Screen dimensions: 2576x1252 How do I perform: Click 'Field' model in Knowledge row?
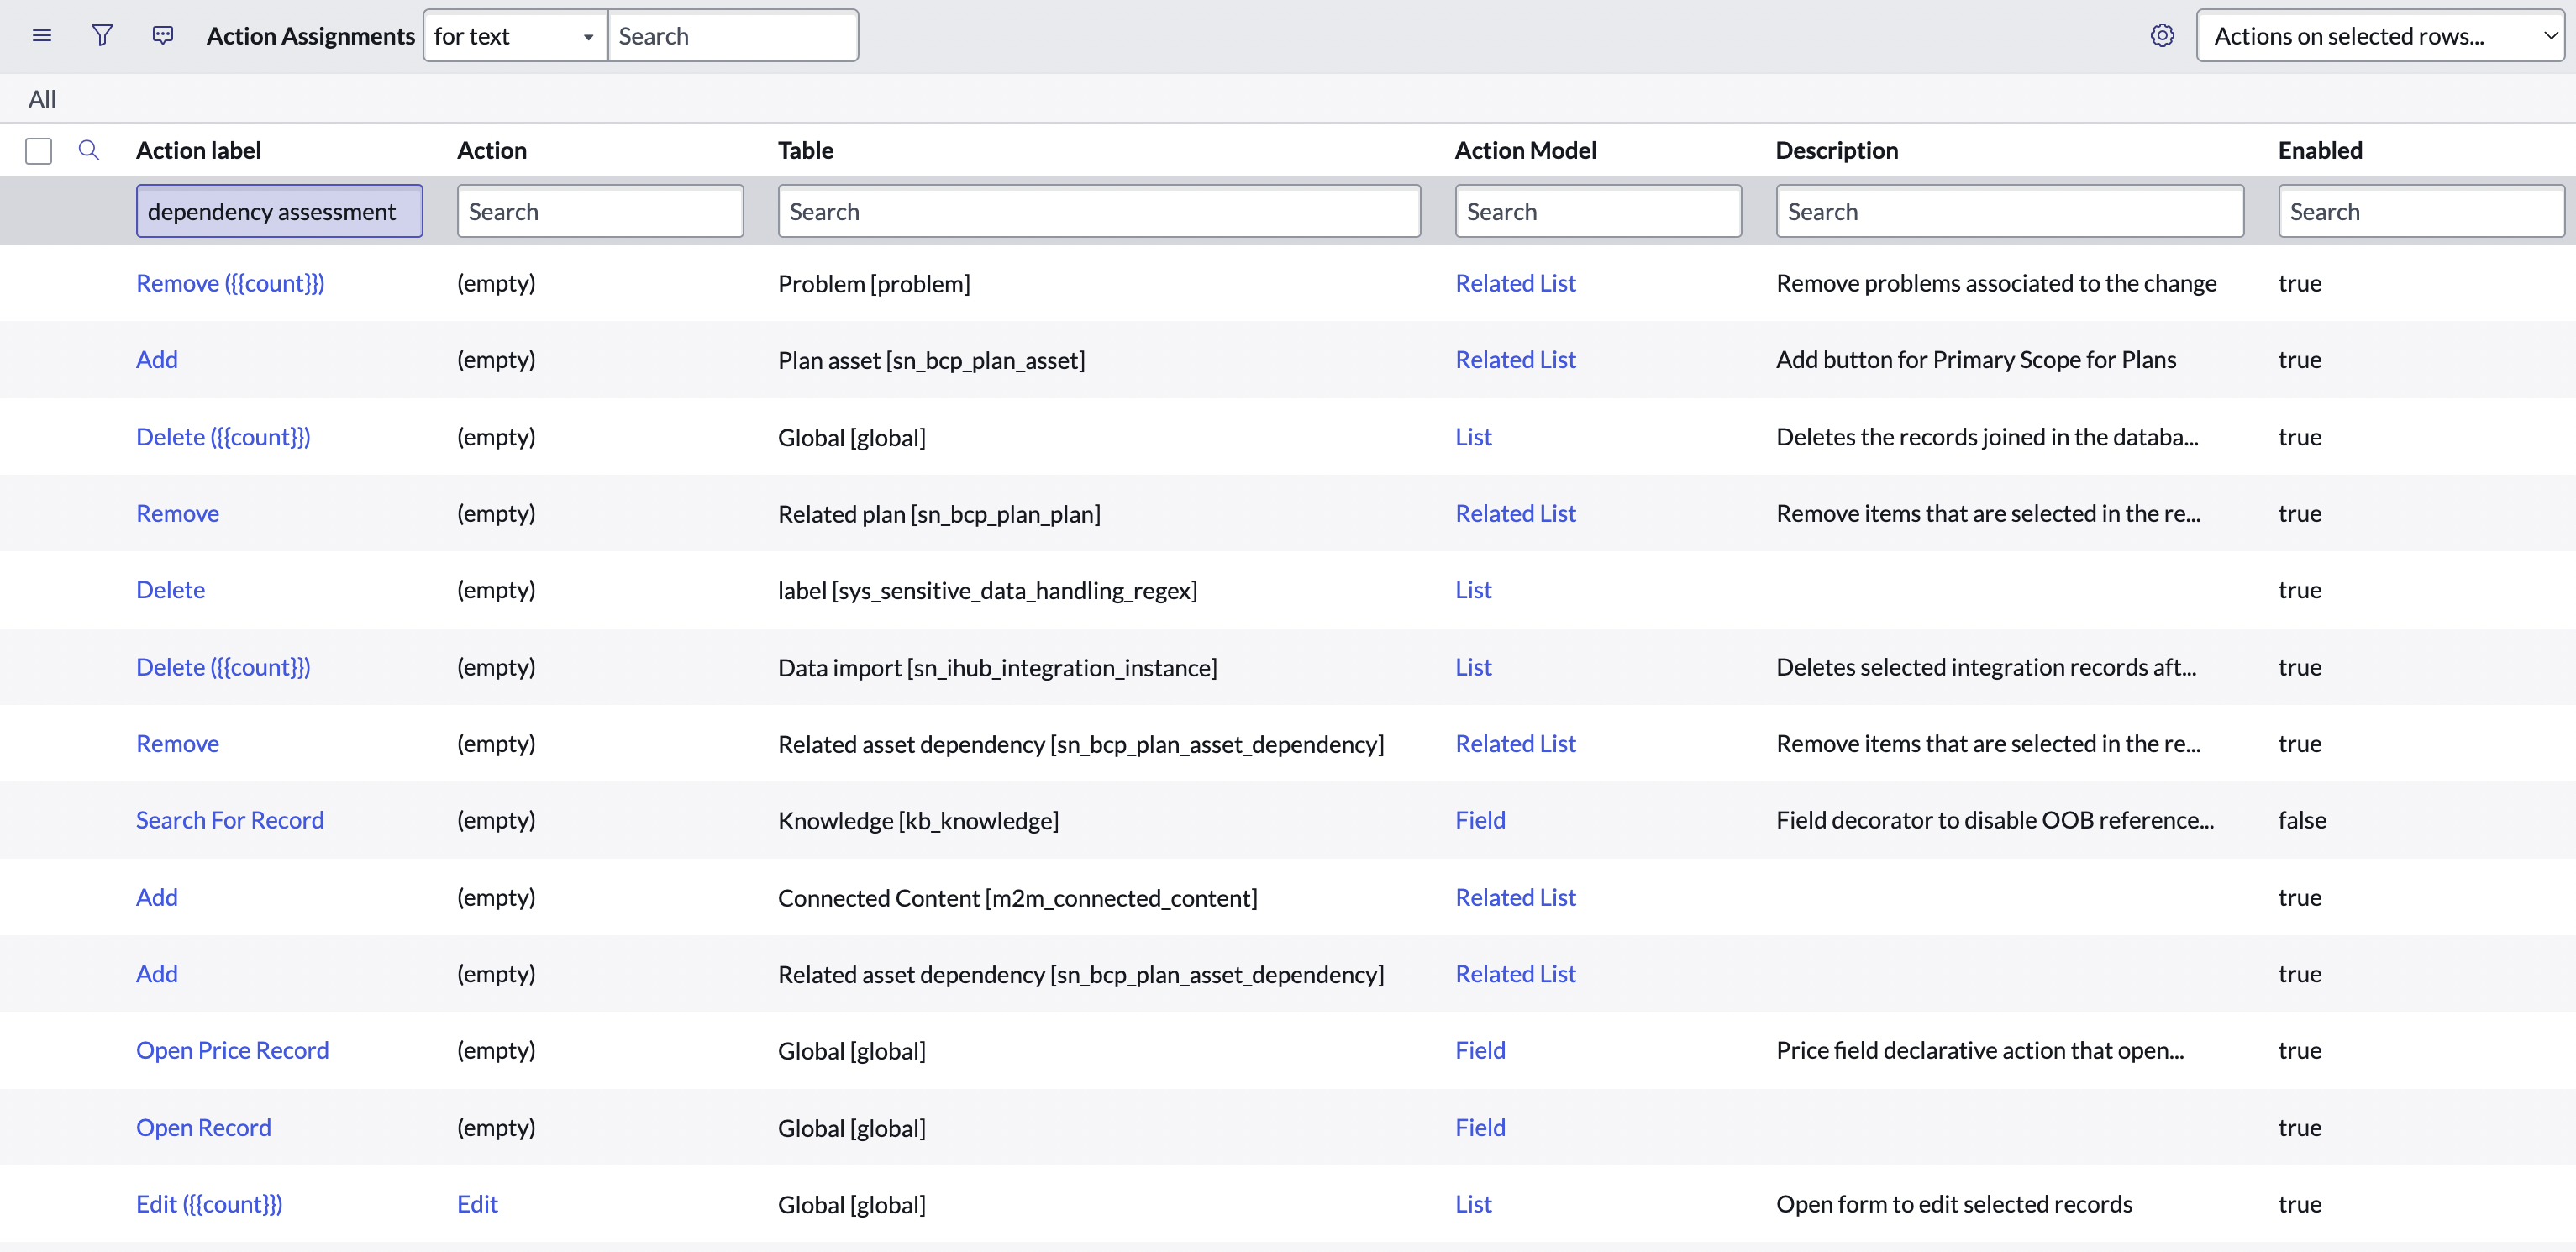pyautogui.click(x=1480, y=820)
